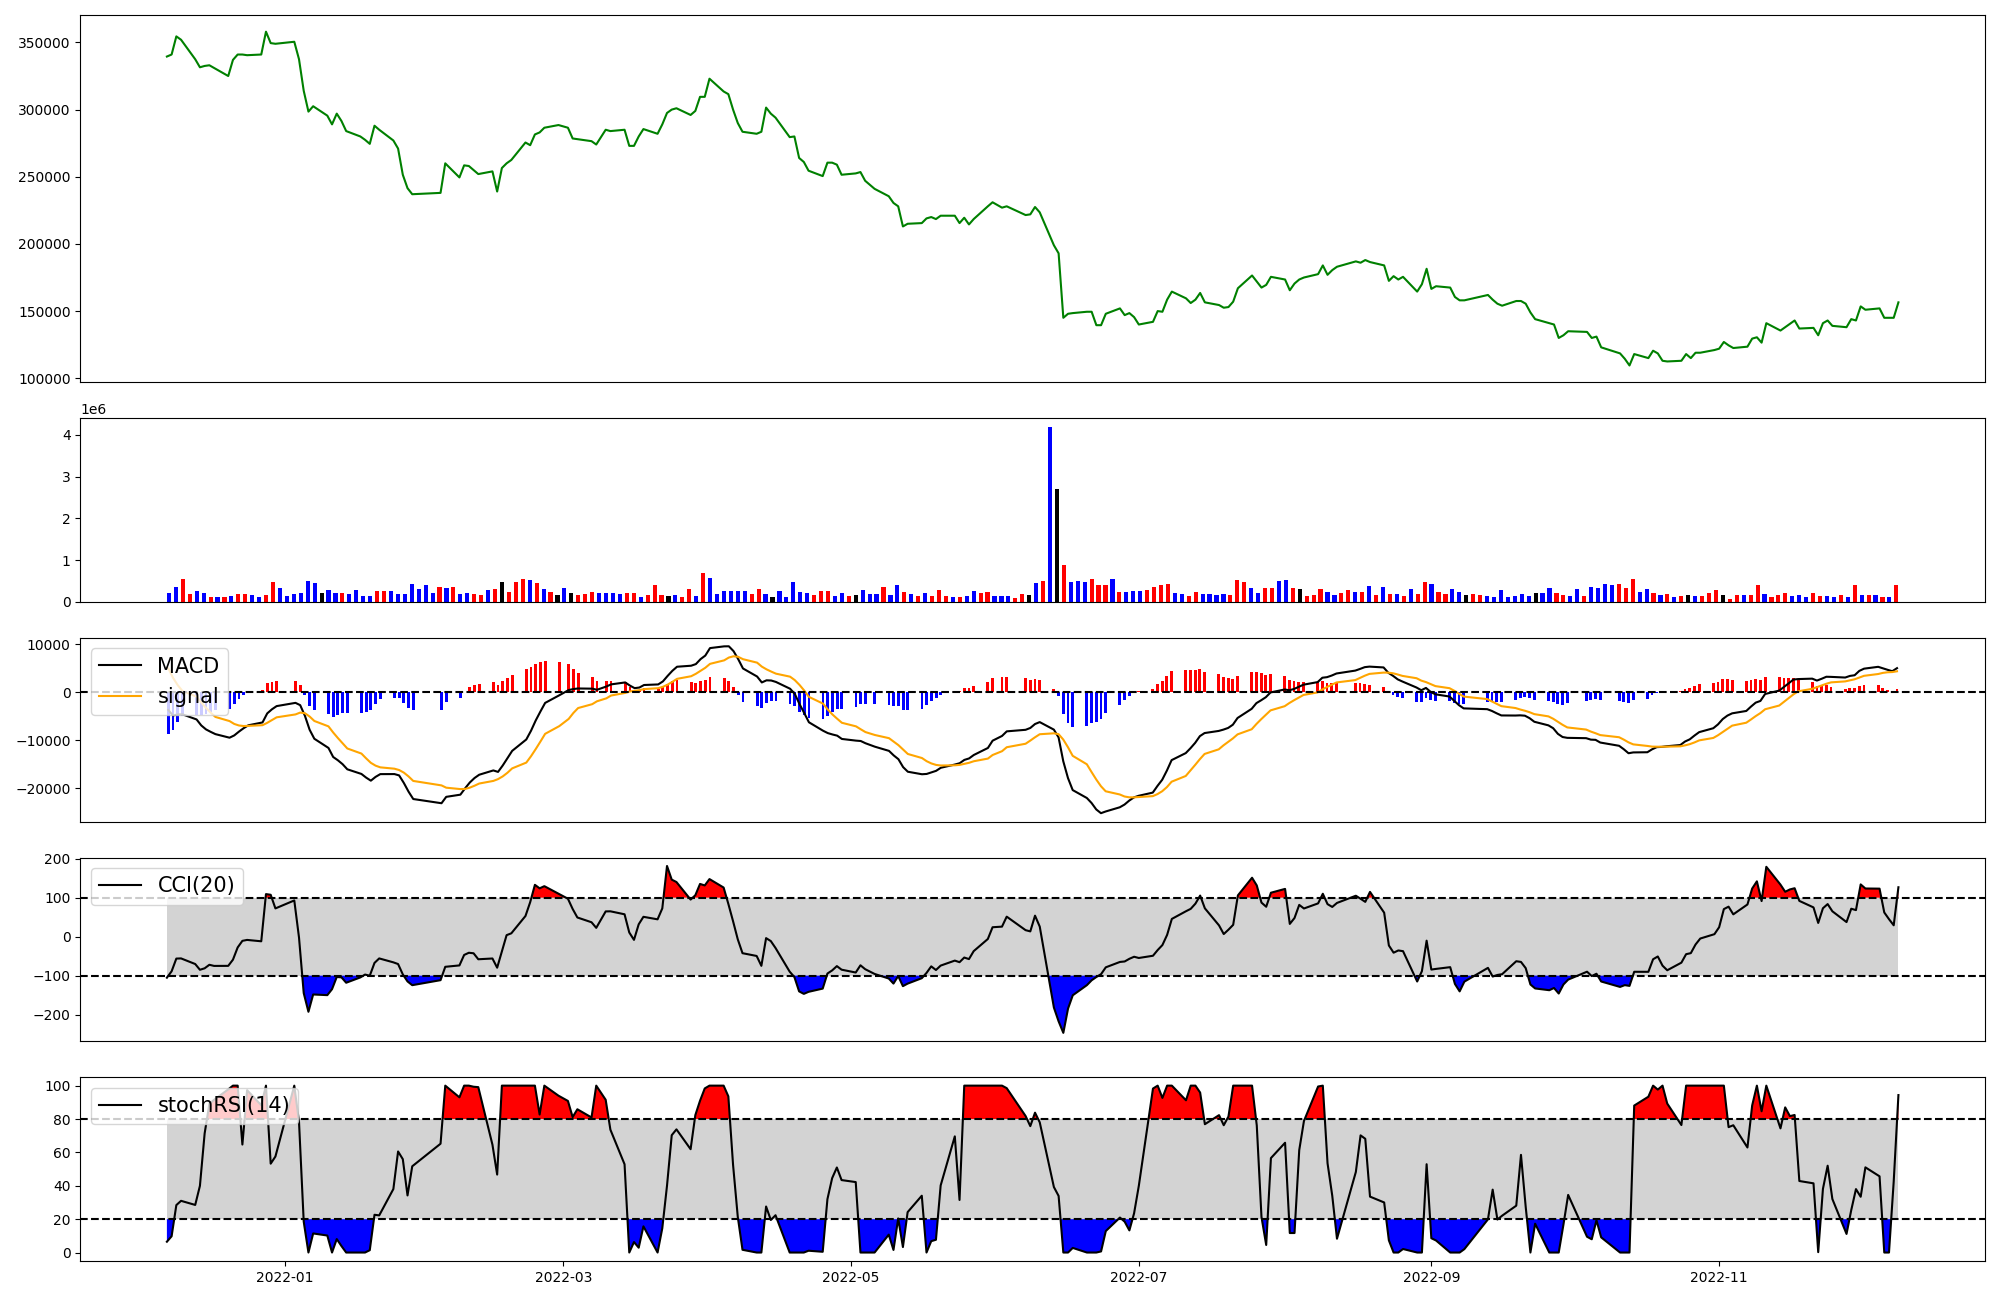2000x1300 pixels.
Task: Click the 2022-03 x-axis tick label
Action: [x=563, y=1277]
